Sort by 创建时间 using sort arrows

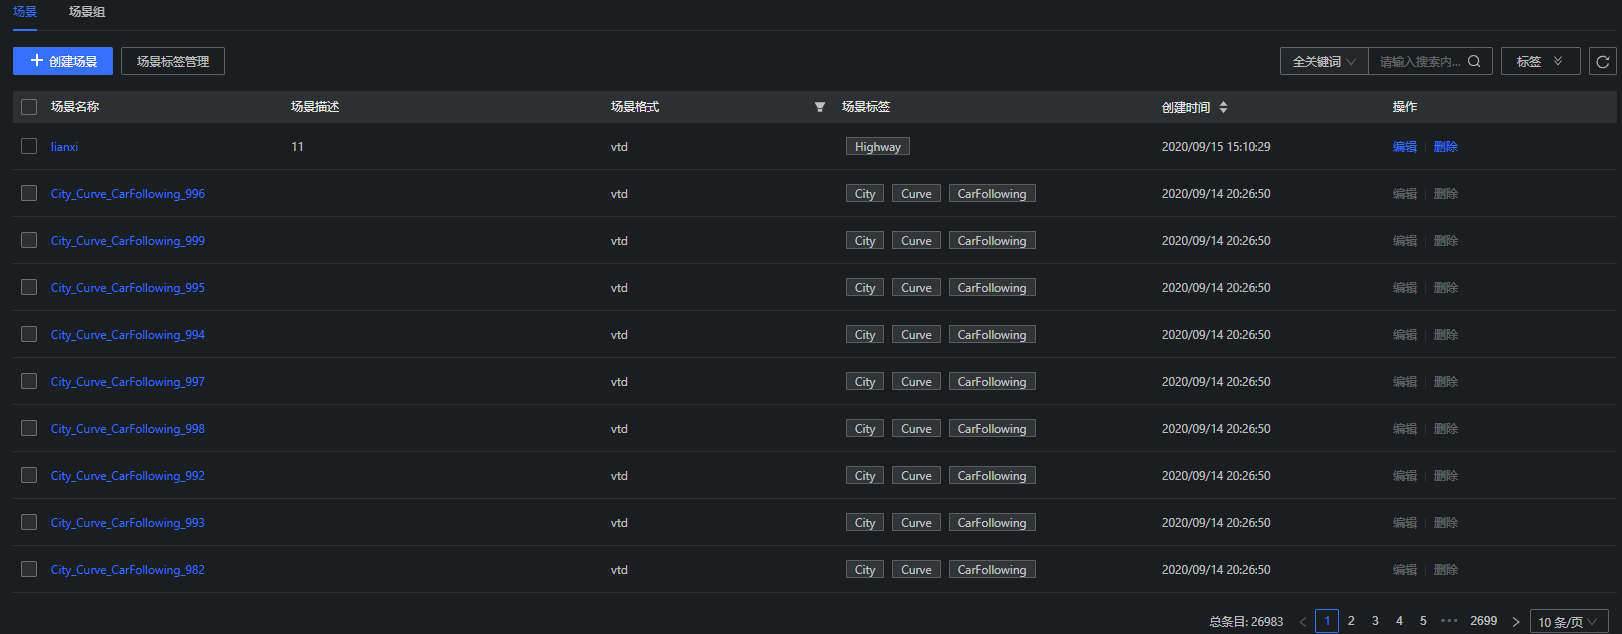pyautogui.click(x=1223, y=107)
